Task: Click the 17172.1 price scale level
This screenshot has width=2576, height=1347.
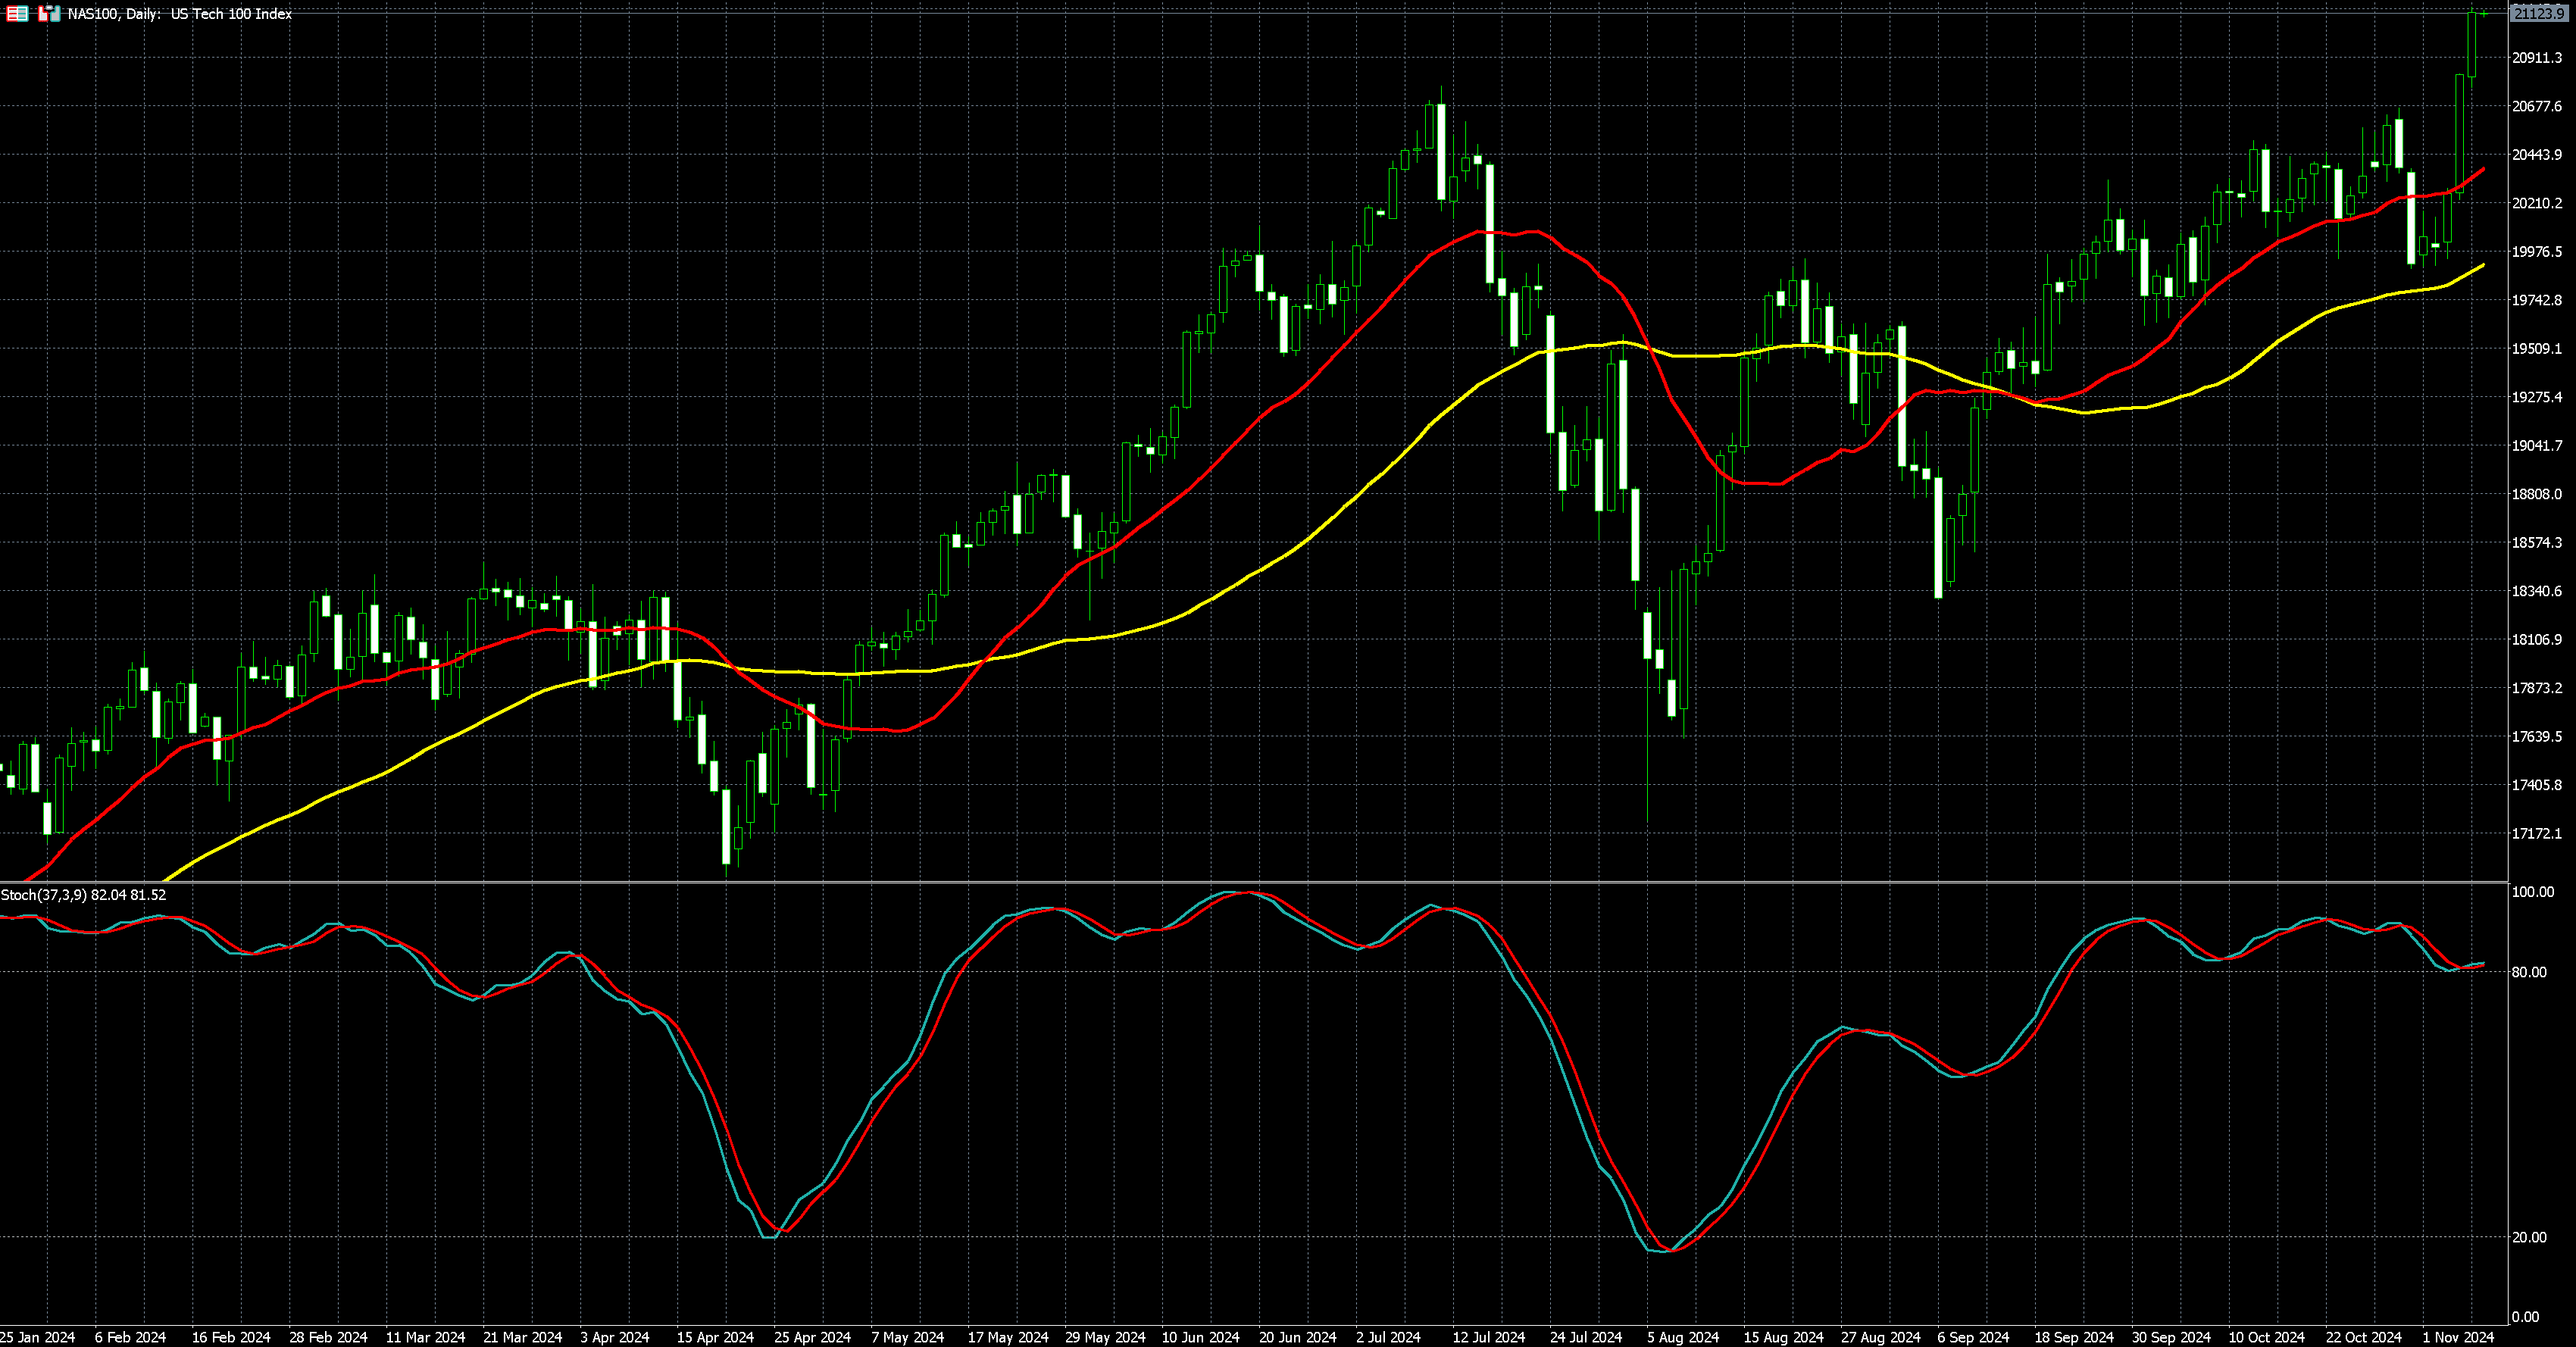Action: [2536, 833]
